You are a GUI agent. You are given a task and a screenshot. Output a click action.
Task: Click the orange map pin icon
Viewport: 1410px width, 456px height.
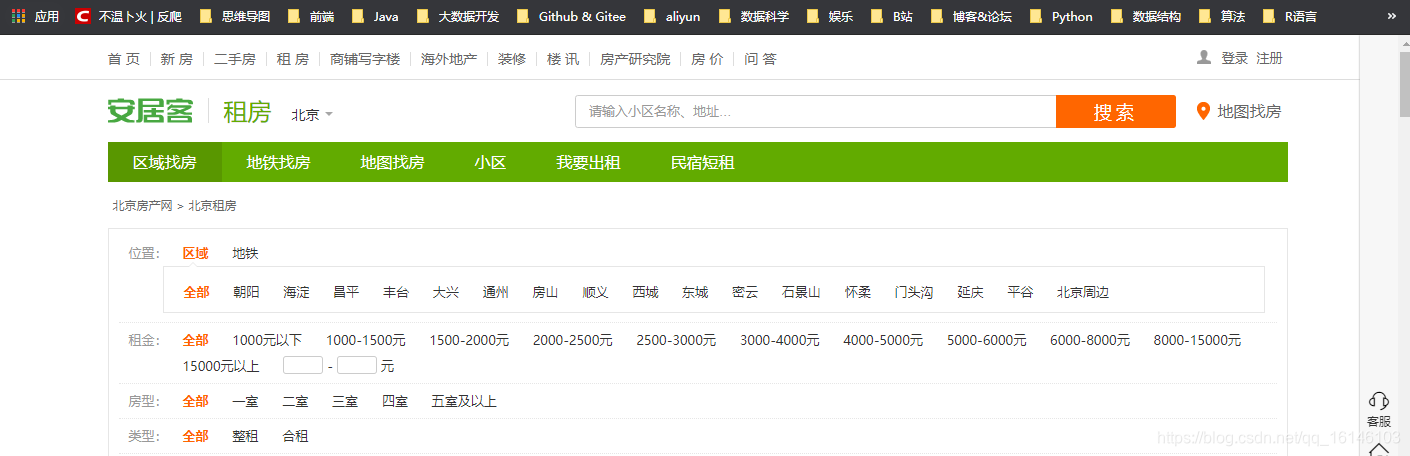[x=1203, y=111]
